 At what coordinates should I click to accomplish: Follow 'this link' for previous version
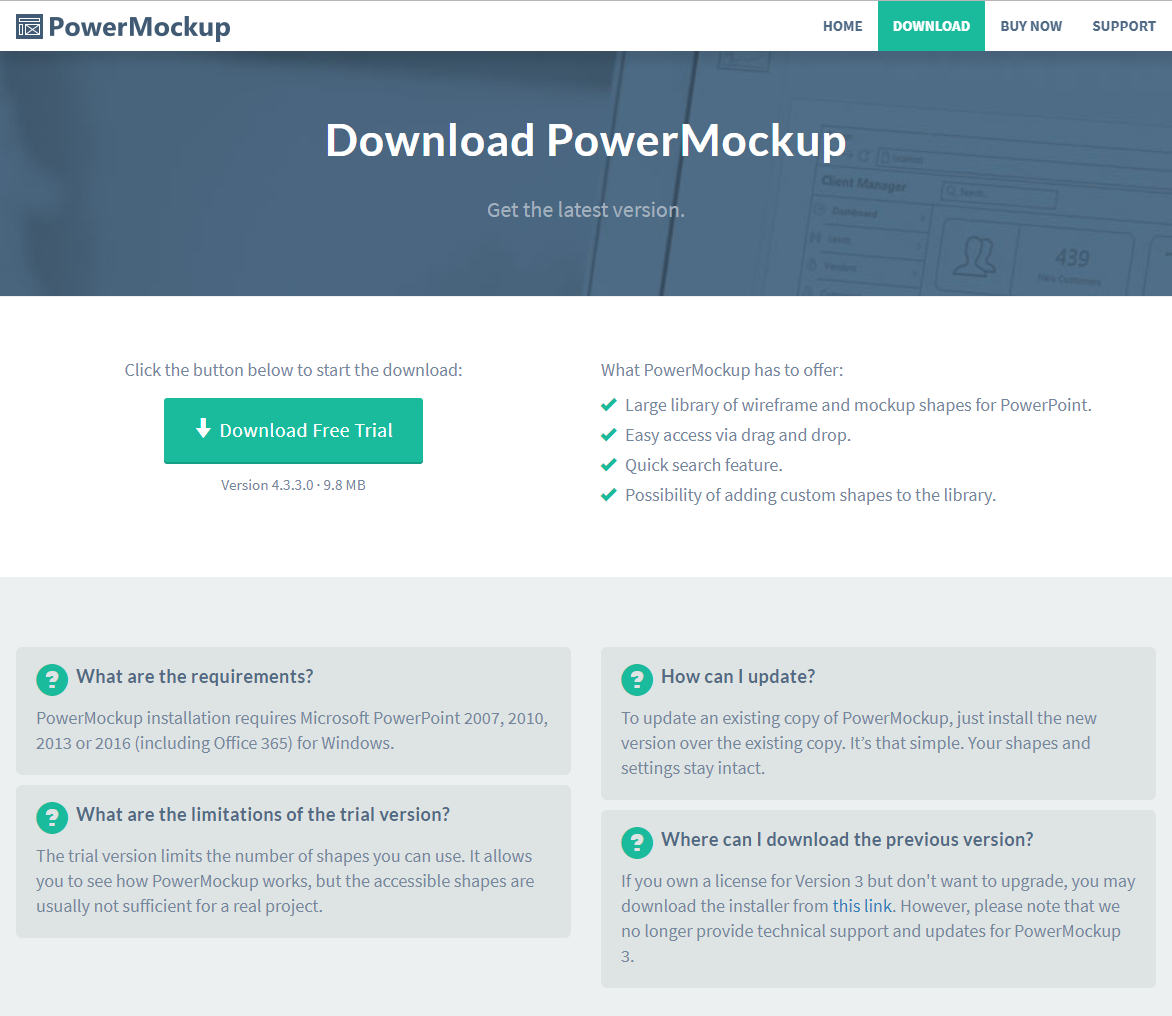coord(862,906)
